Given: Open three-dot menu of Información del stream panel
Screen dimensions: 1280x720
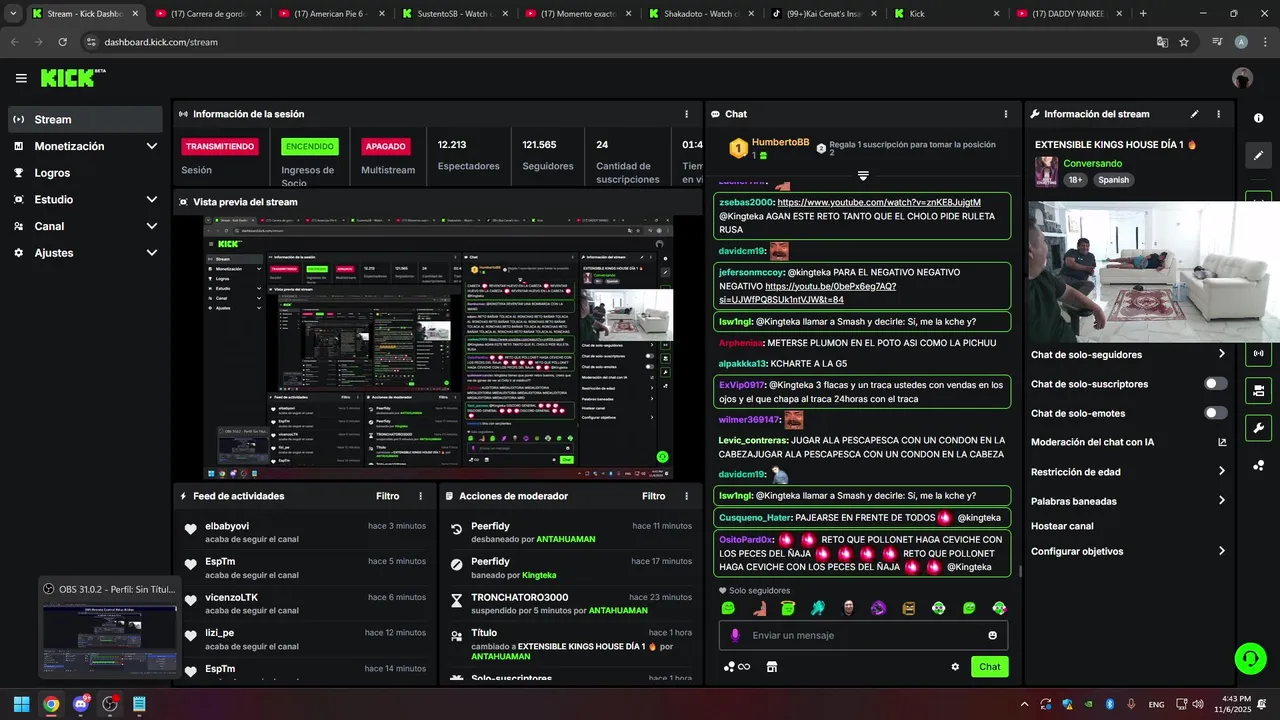Looking at the screenshot, I should tap(1218, 114).
